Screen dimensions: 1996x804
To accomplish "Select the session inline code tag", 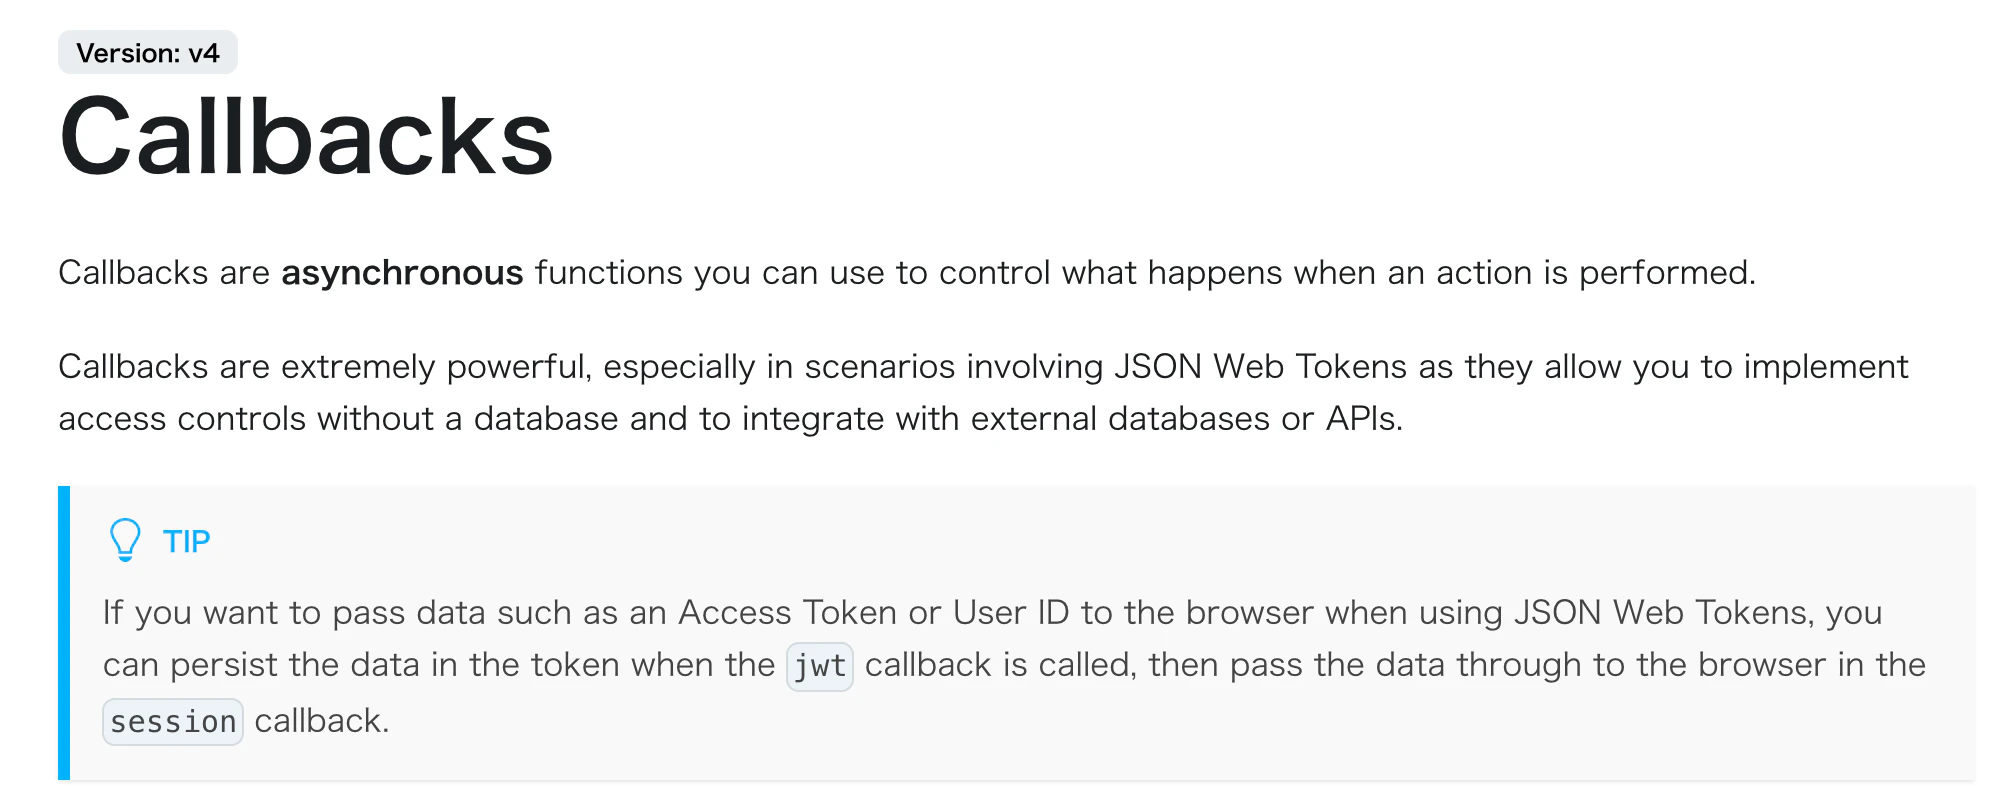I will click(173, 721).
